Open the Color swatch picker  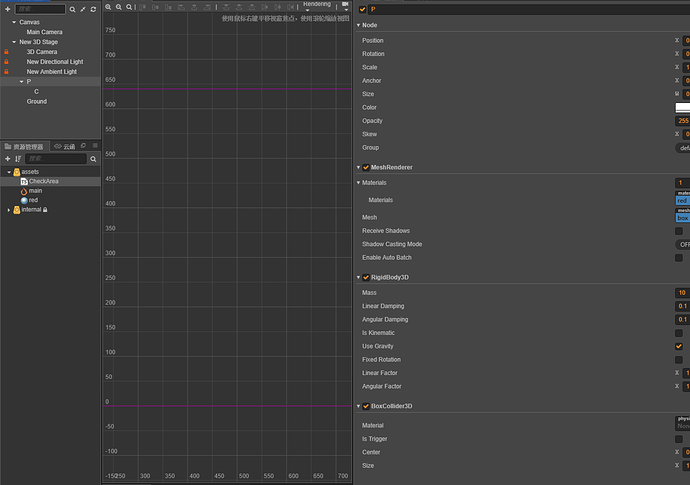(683, 107)
